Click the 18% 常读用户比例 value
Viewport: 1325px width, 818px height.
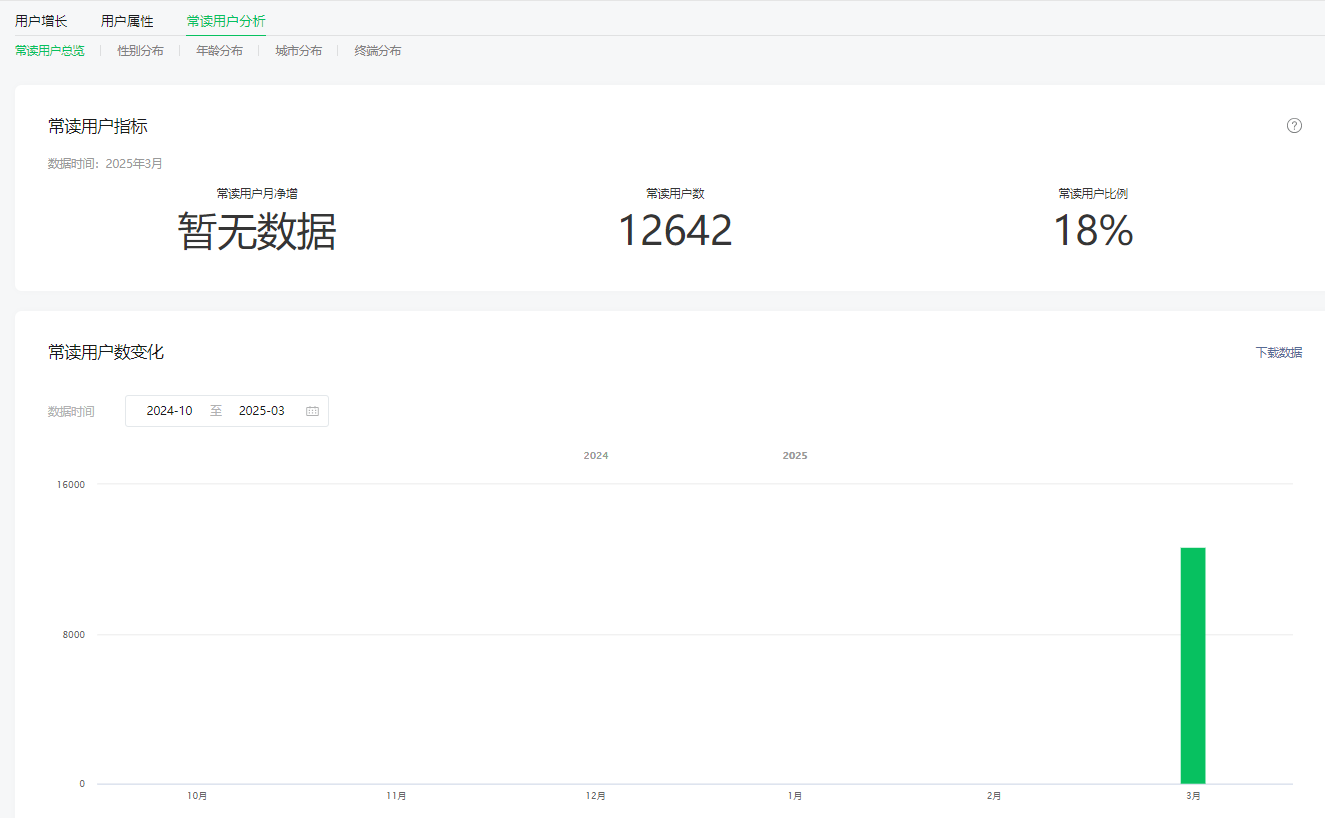[1093, 231]
